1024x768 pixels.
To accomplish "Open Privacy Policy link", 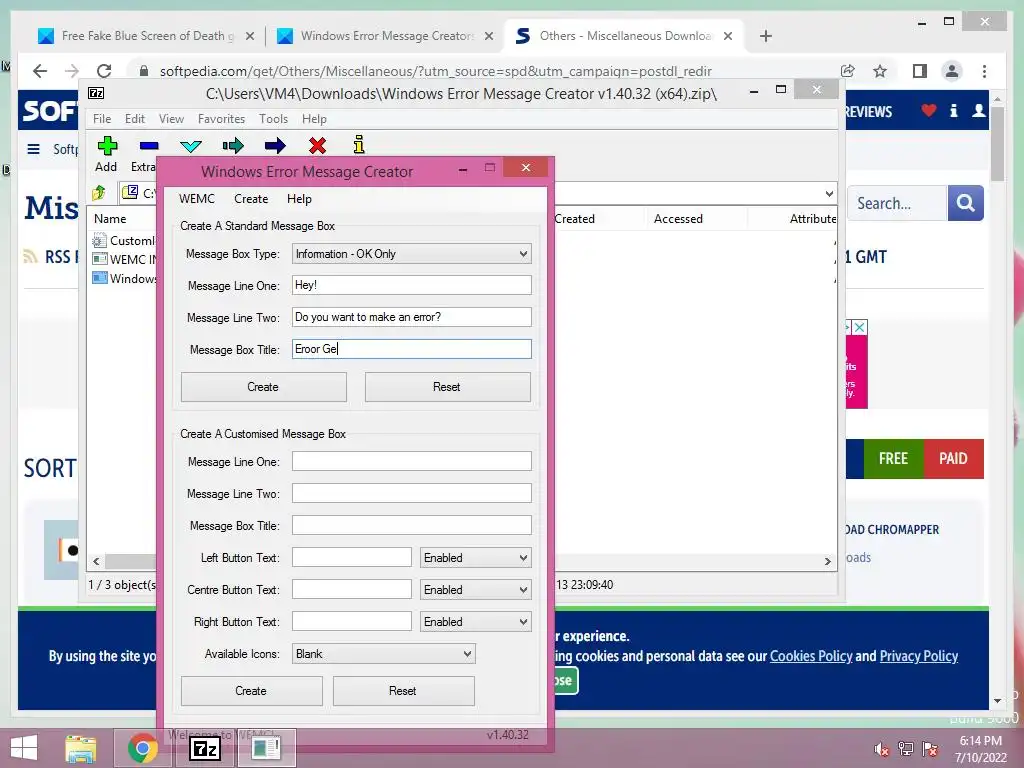I will pyautogui.click(x=918, y=656).
